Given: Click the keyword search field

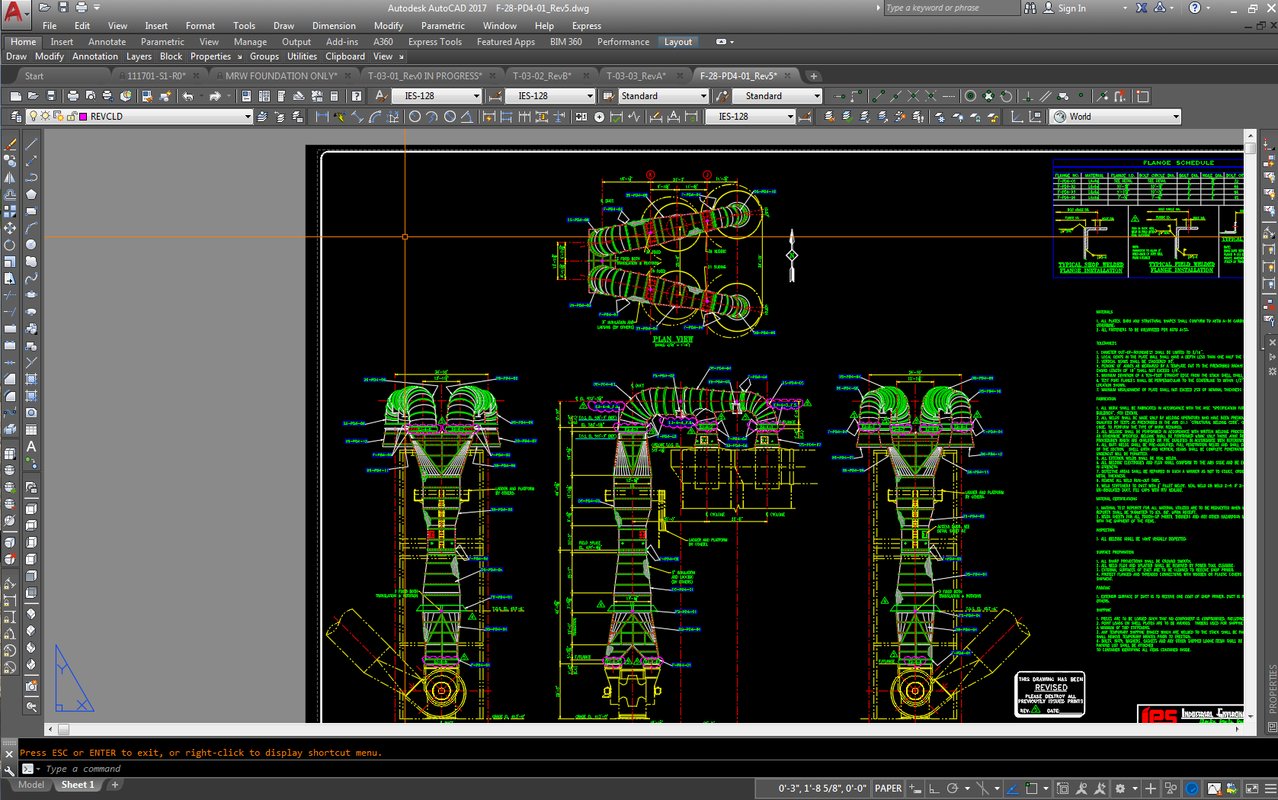Looking at the screenshot, I should coord(952,8).
